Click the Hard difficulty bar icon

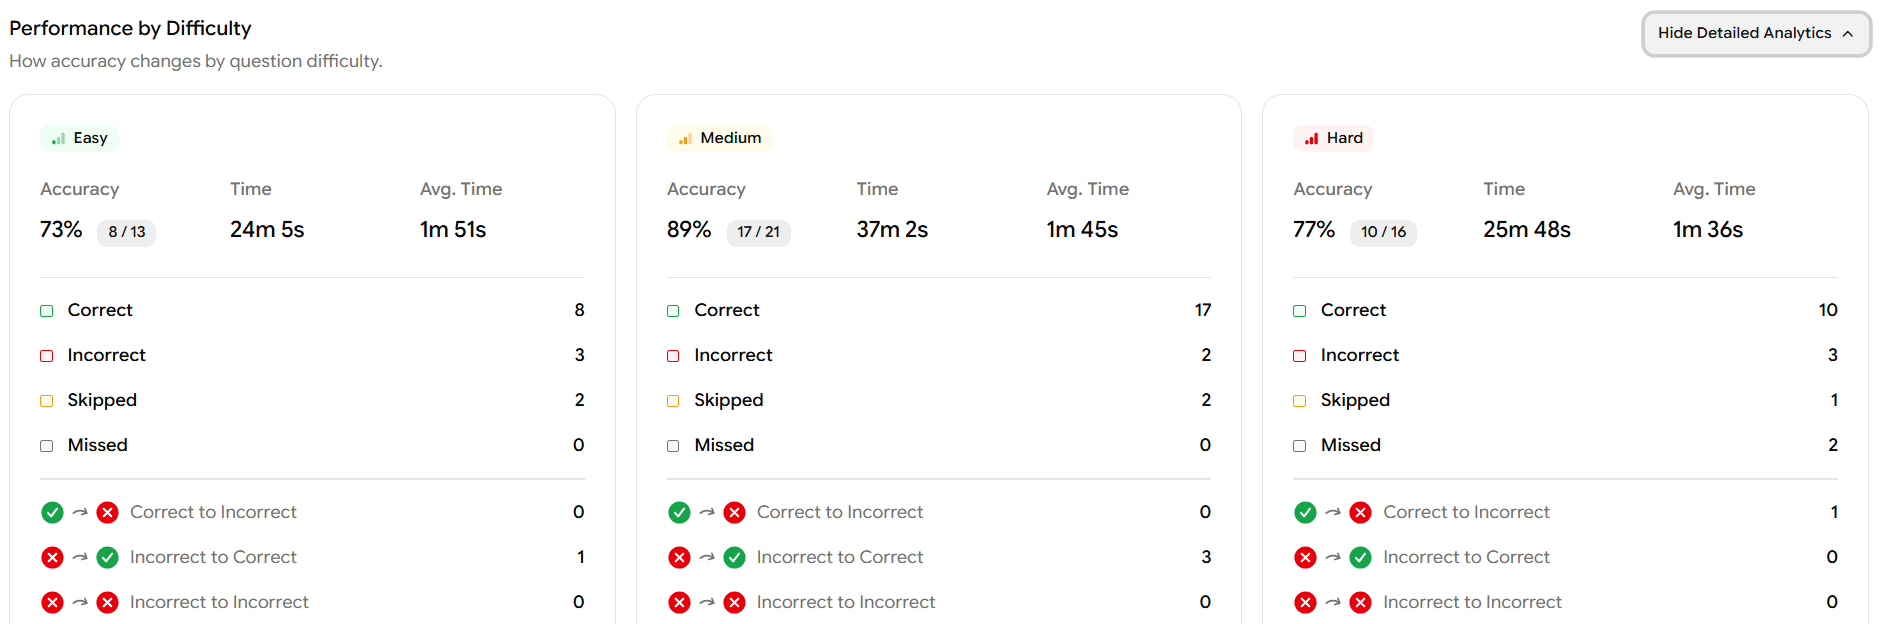coord(1311,139)
